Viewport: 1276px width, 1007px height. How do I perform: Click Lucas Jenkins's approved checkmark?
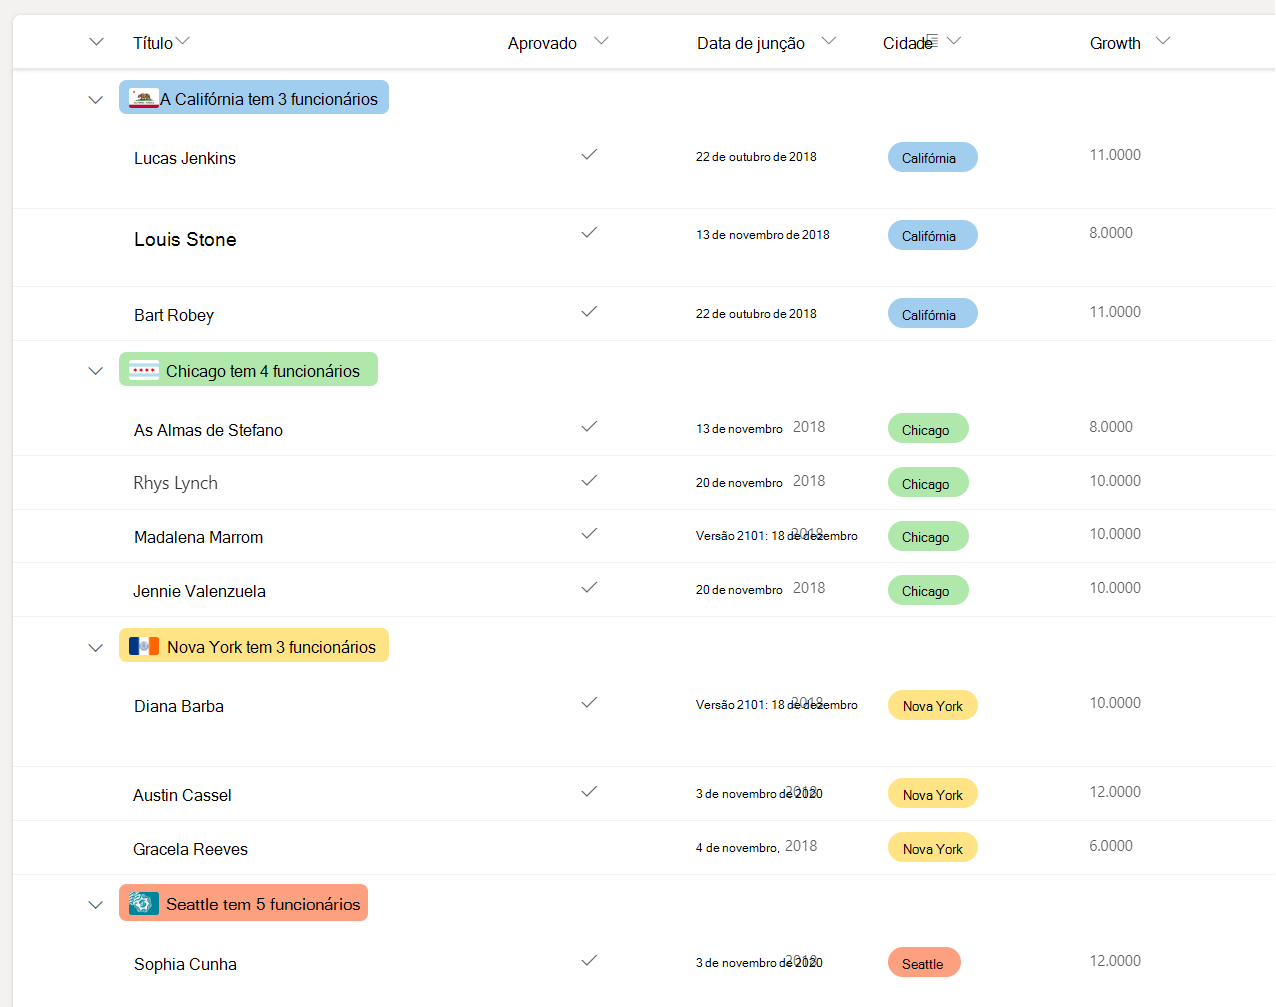[x=589, y=155]
